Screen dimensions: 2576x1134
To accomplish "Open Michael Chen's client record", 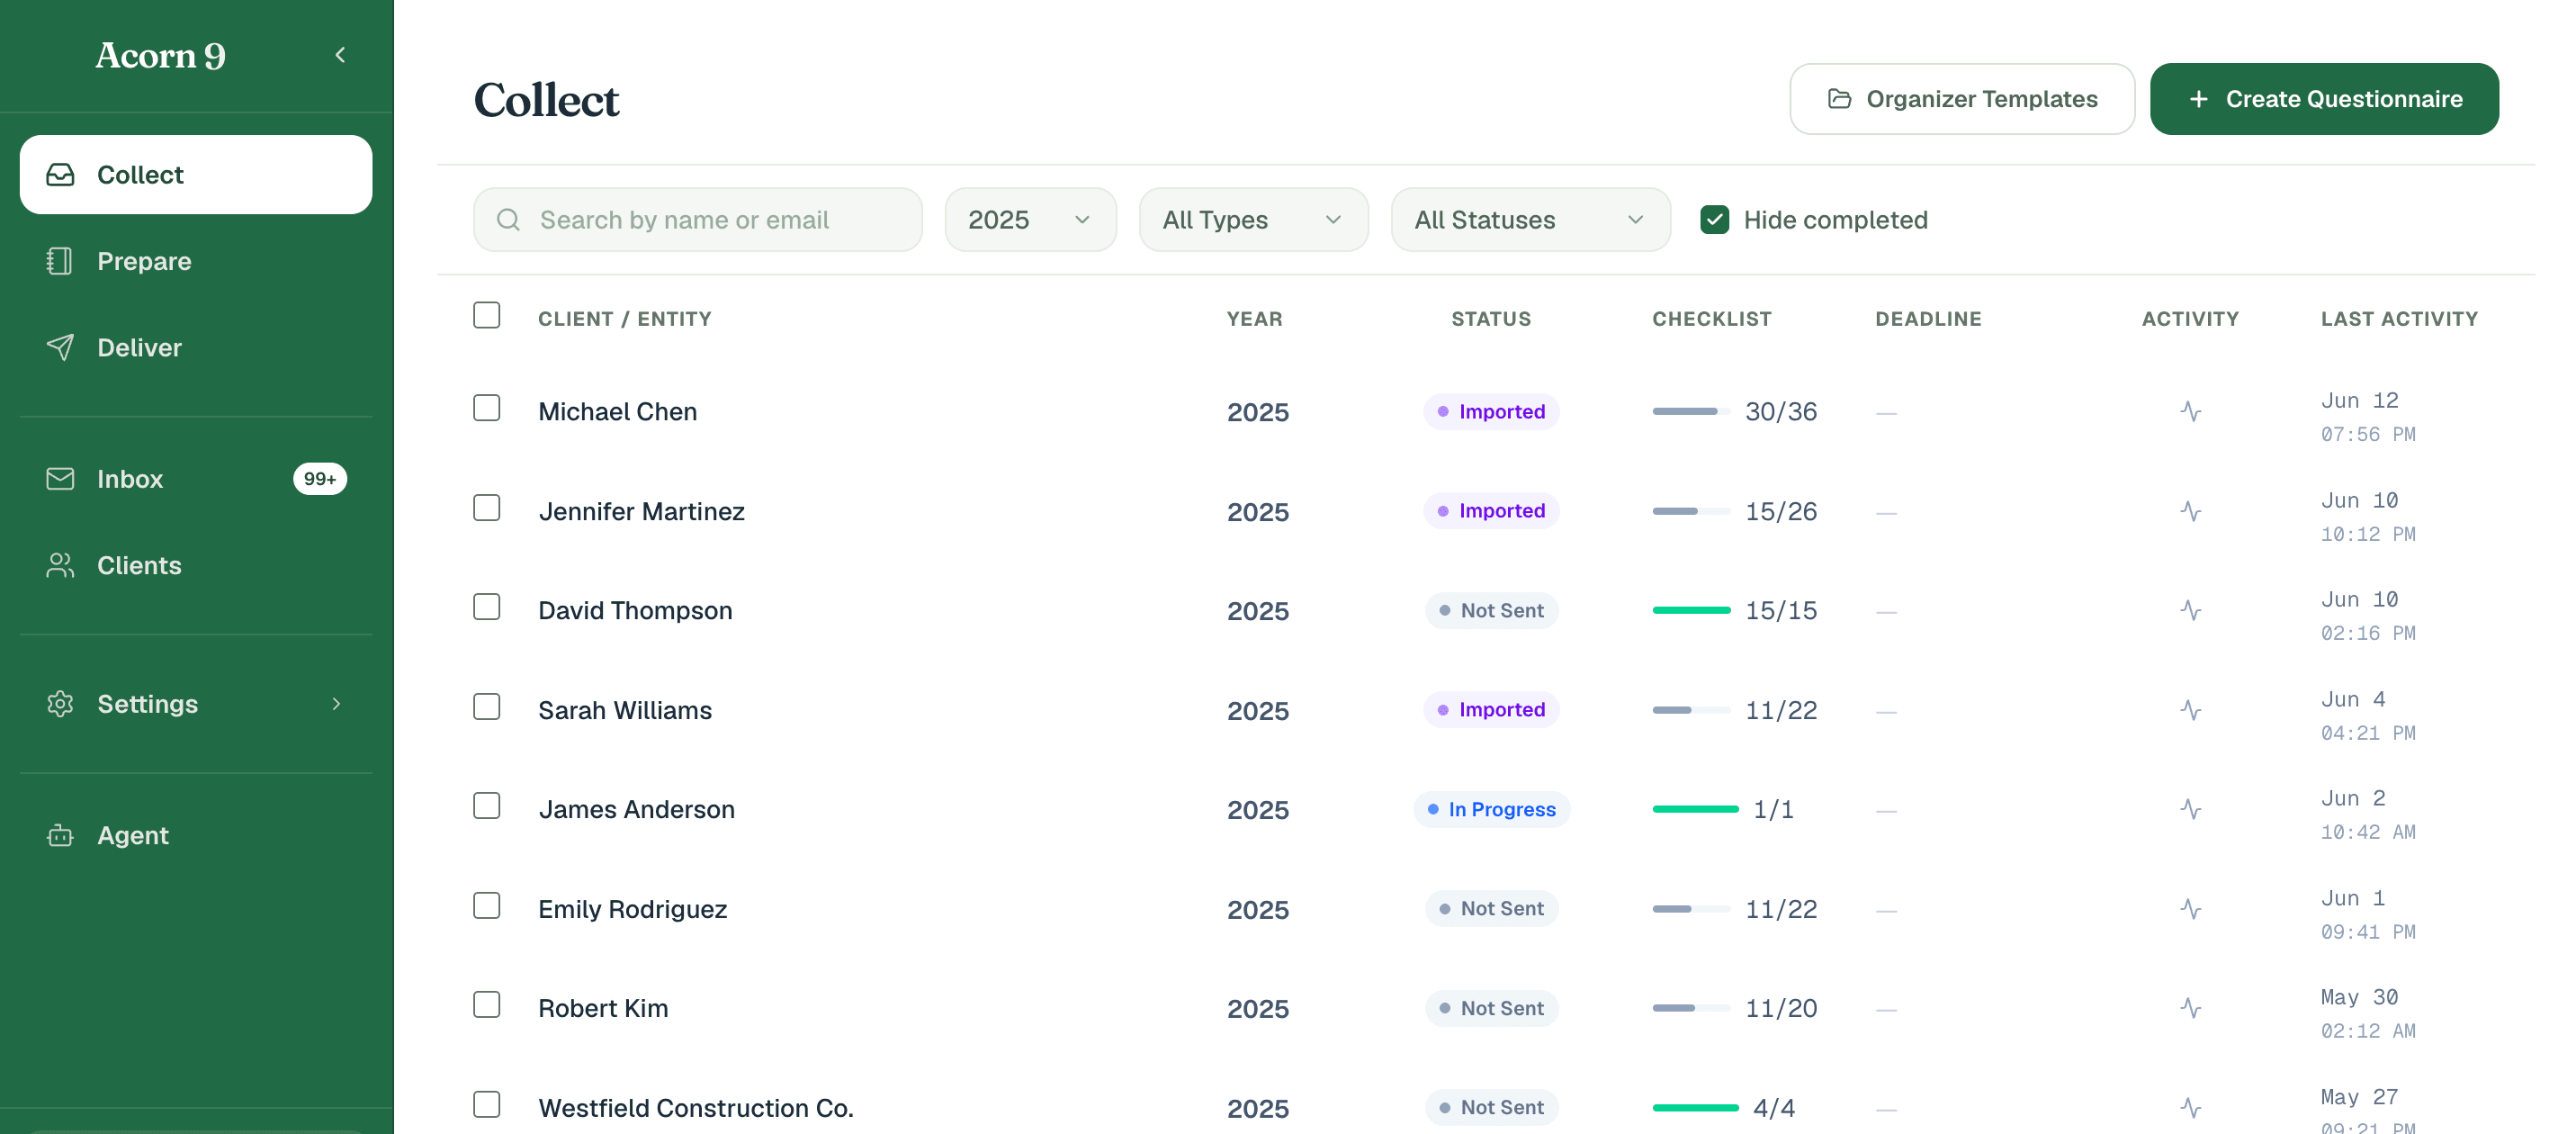I will pos(618,411).
